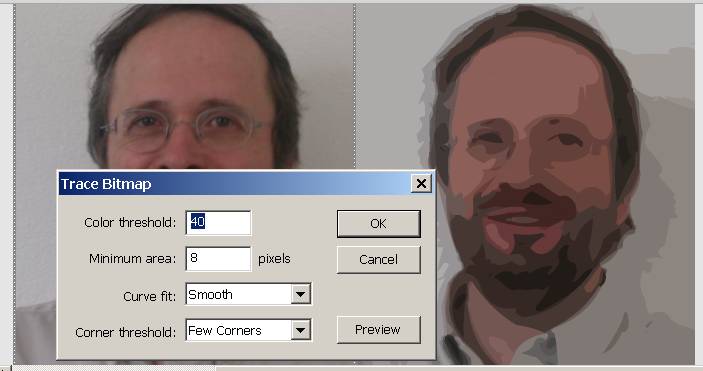Click the Preview button

point(378,330)
